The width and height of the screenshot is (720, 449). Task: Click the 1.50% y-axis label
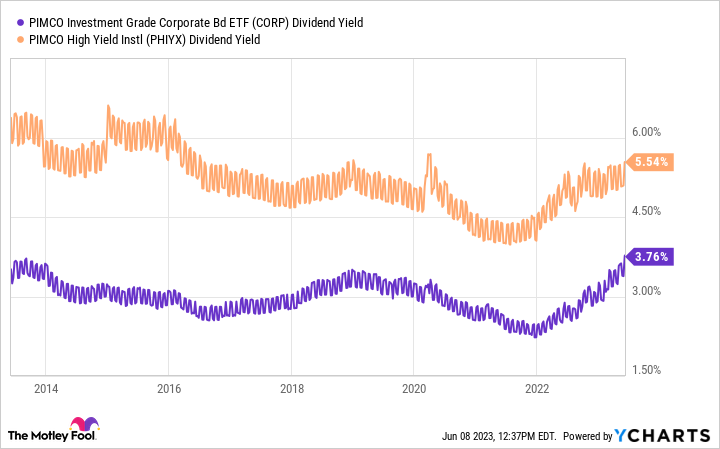coord(648,370)
